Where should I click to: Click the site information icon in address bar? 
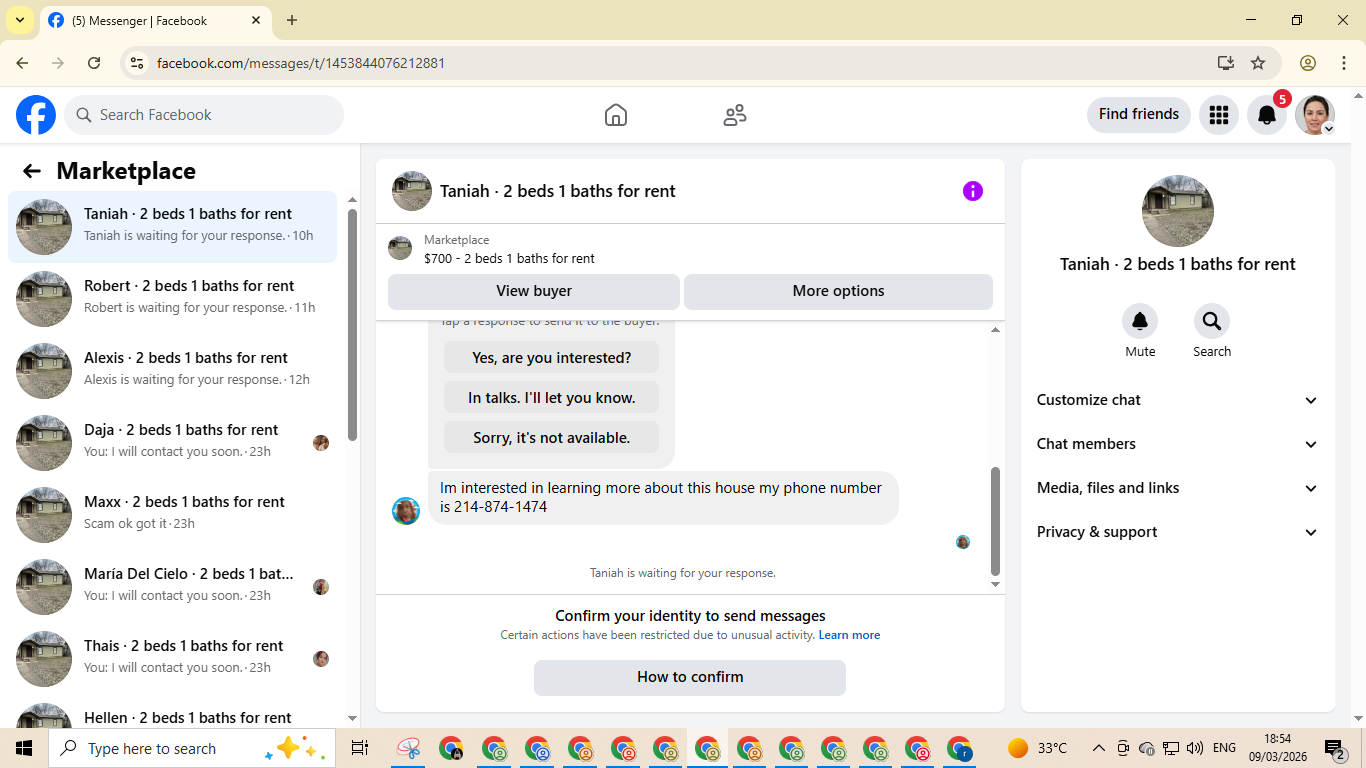point(138,63)
